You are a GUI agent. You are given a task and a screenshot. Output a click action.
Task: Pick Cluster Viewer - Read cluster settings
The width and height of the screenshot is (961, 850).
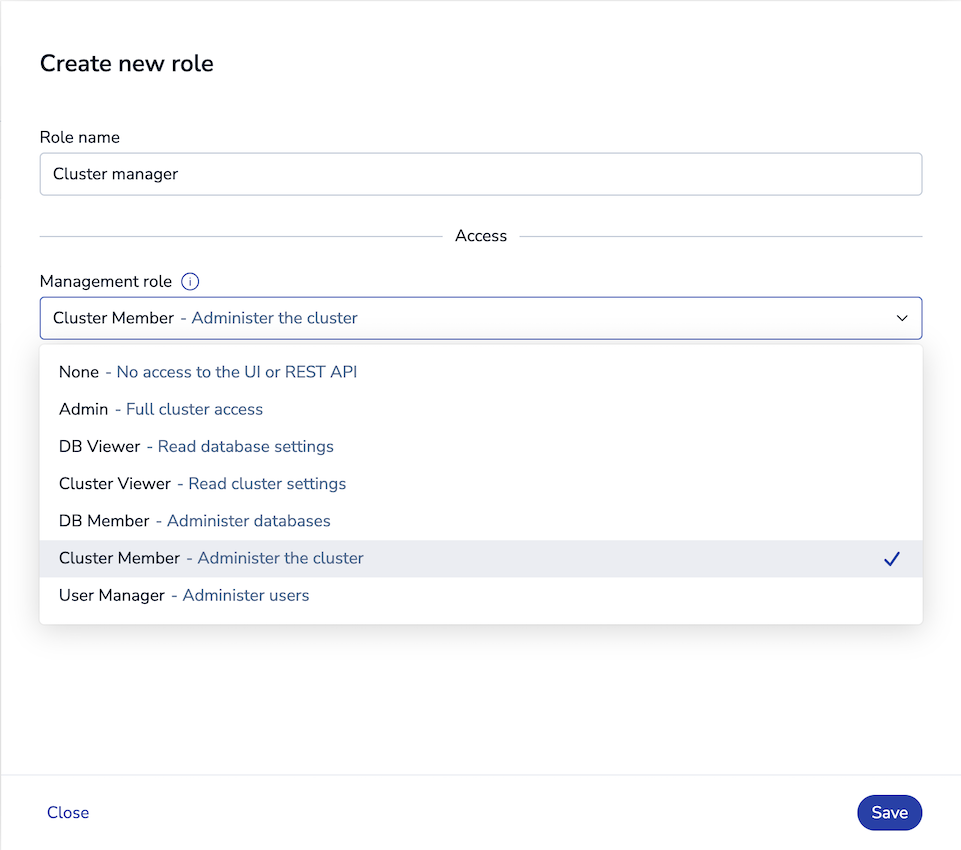(x=202, y=483)
